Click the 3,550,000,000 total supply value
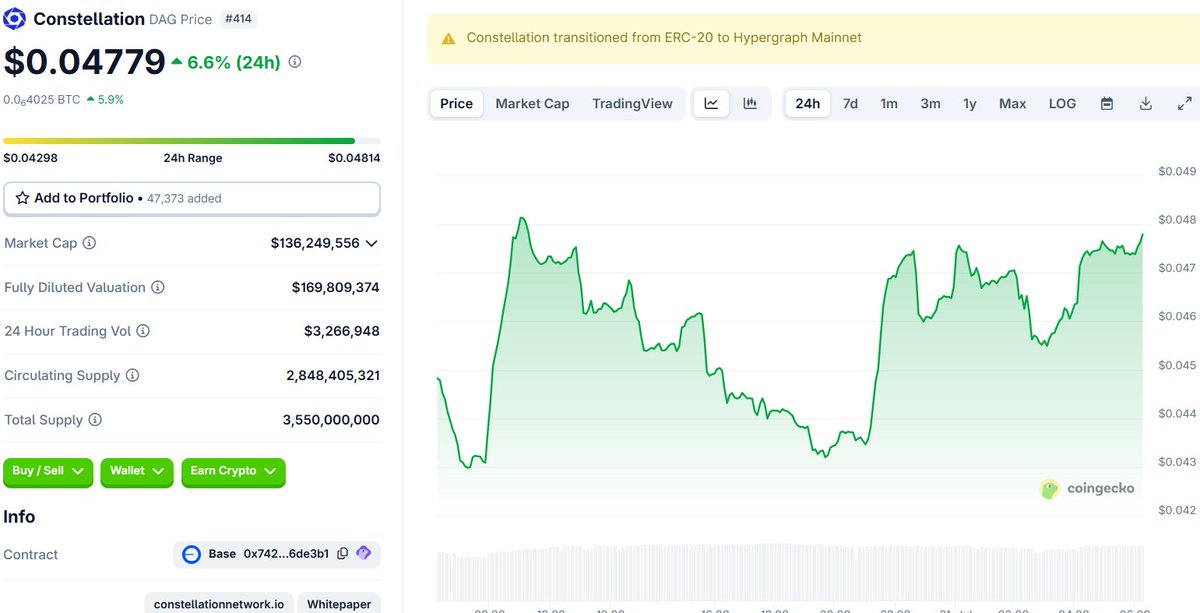The image size is (1200, 613). coord(331,420)
